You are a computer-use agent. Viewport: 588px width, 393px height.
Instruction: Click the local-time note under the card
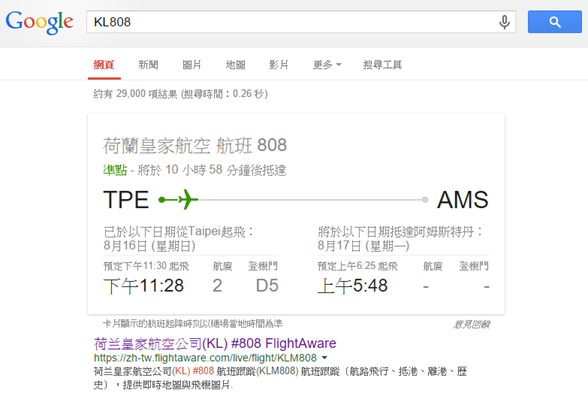click(193, 324)
